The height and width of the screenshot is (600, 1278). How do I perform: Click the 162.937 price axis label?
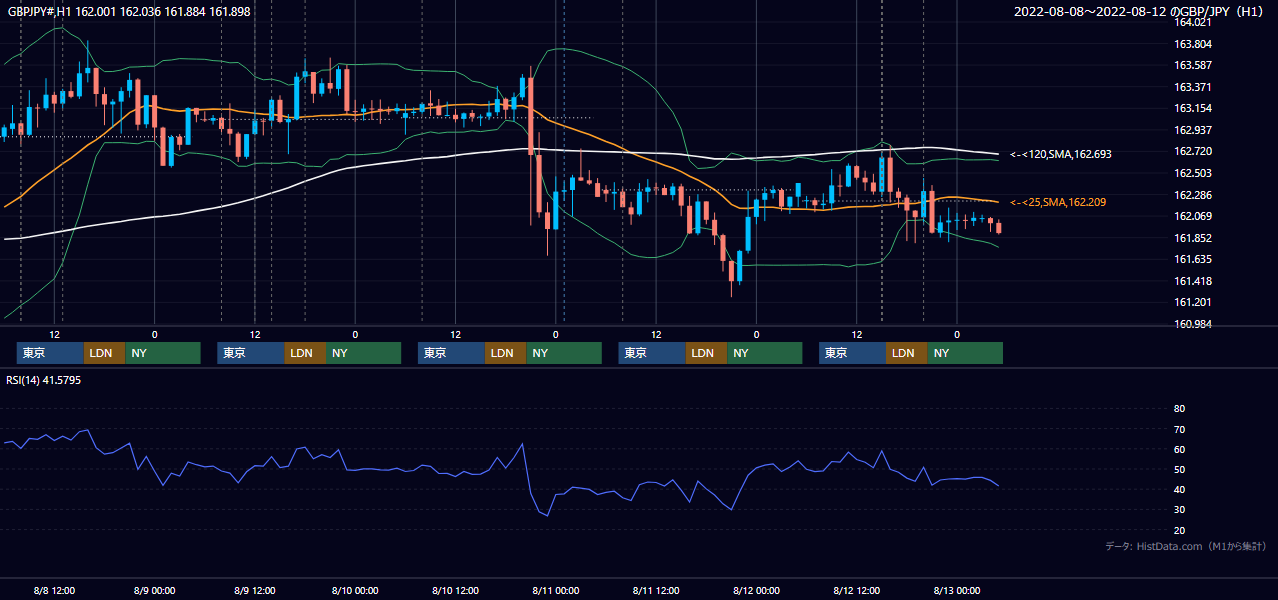point(1193,130)
